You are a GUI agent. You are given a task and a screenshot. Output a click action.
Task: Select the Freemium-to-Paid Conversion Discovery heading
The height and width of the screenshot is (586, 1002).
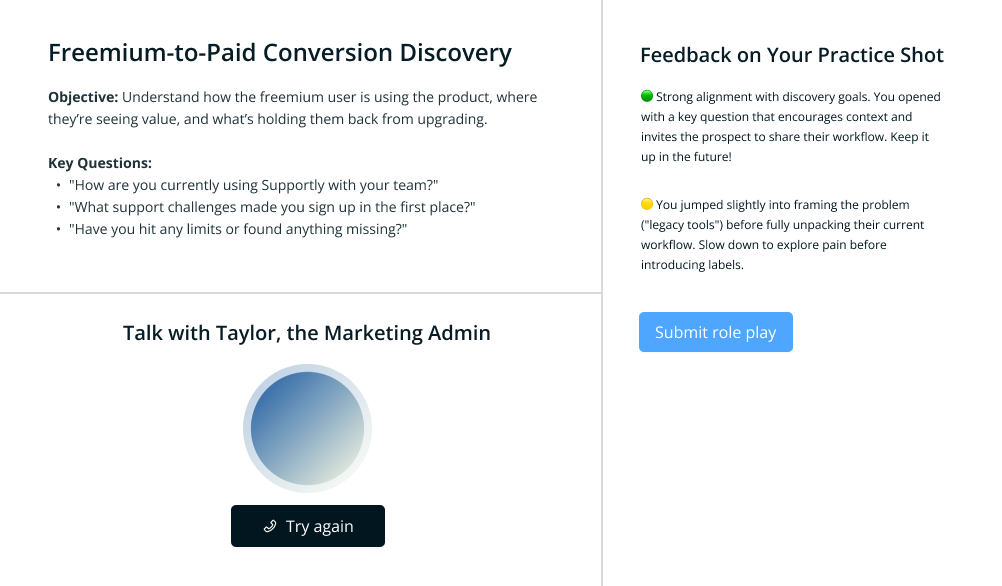280,52
